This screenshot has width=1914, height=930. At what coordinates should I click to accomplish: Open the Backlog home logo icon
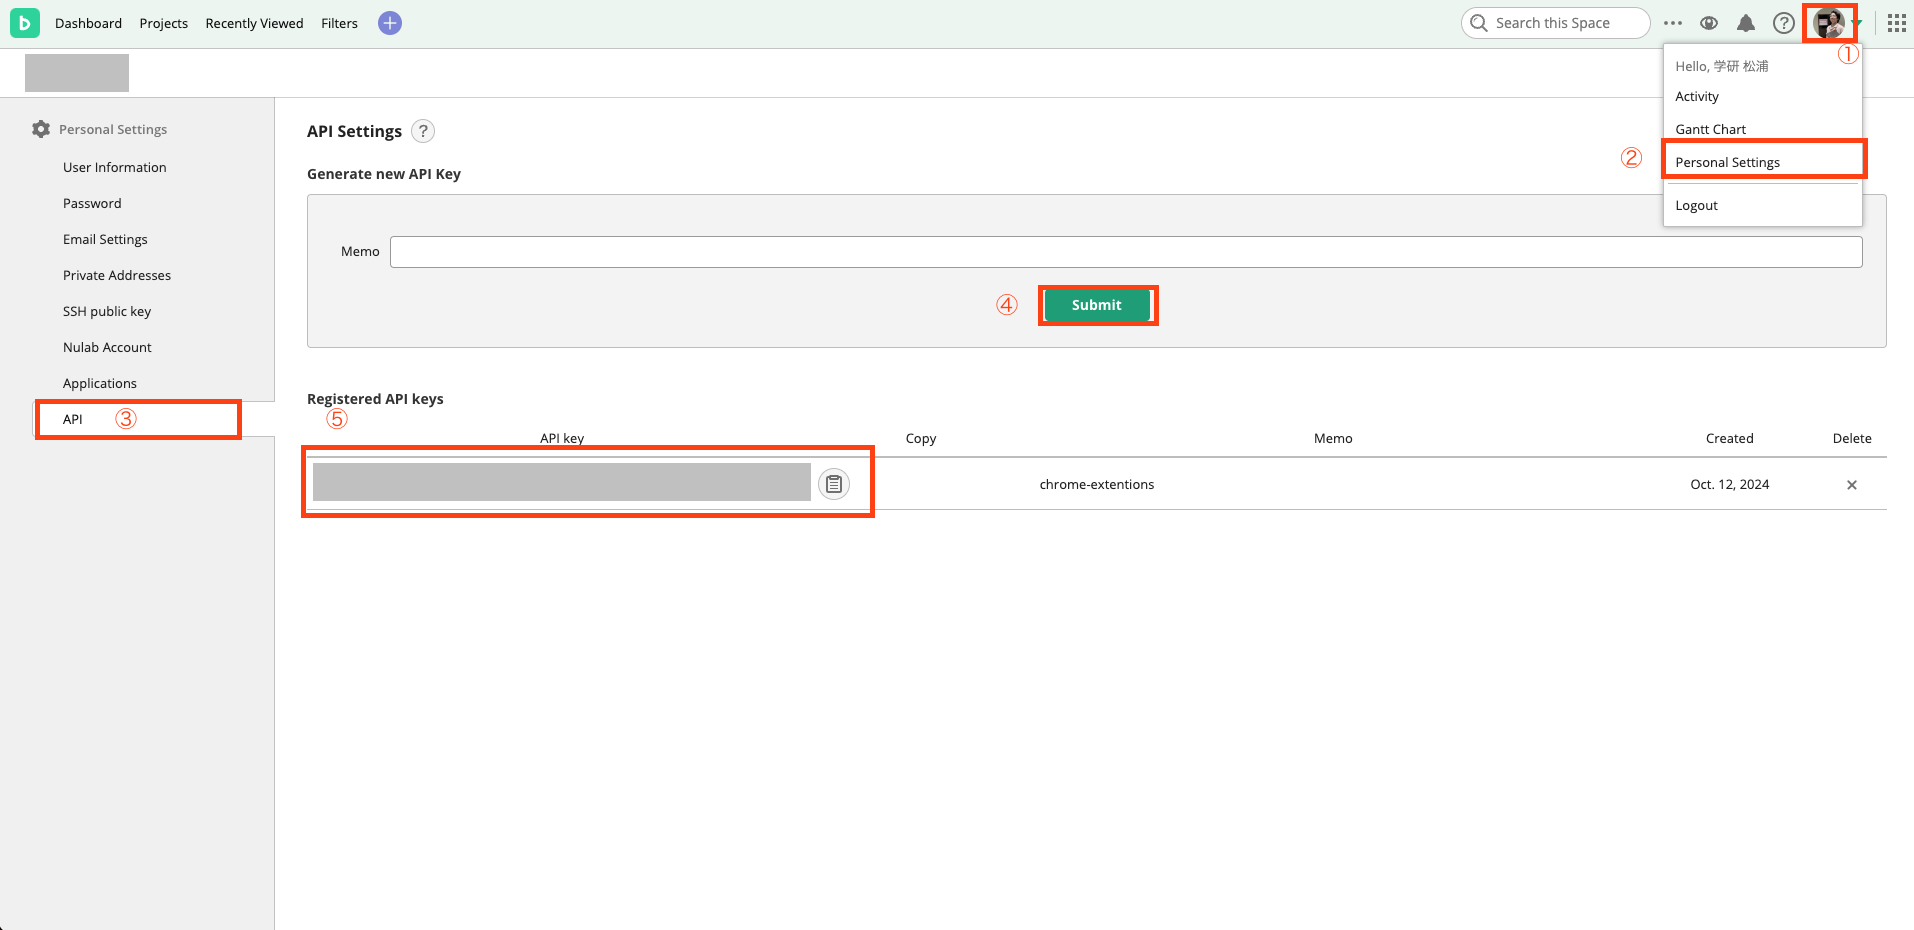coord(25,22)
